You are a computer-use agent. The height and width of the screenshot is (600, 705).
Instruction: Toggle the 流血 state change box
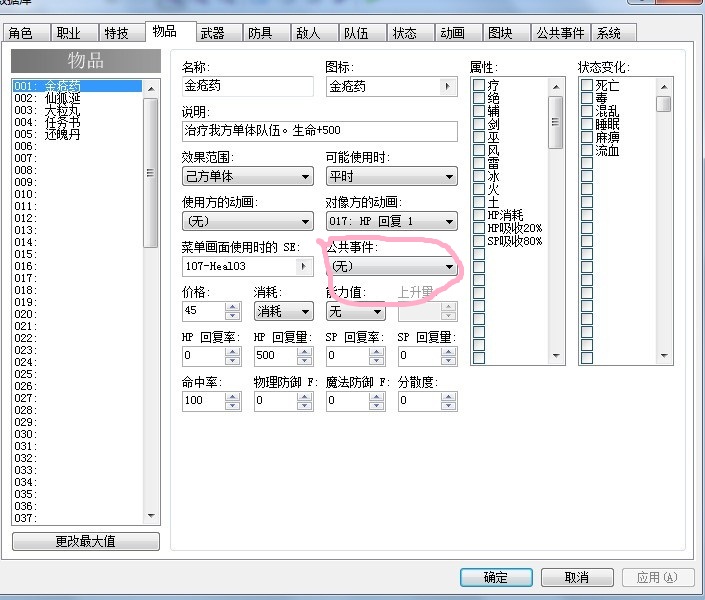coord(587,150)
